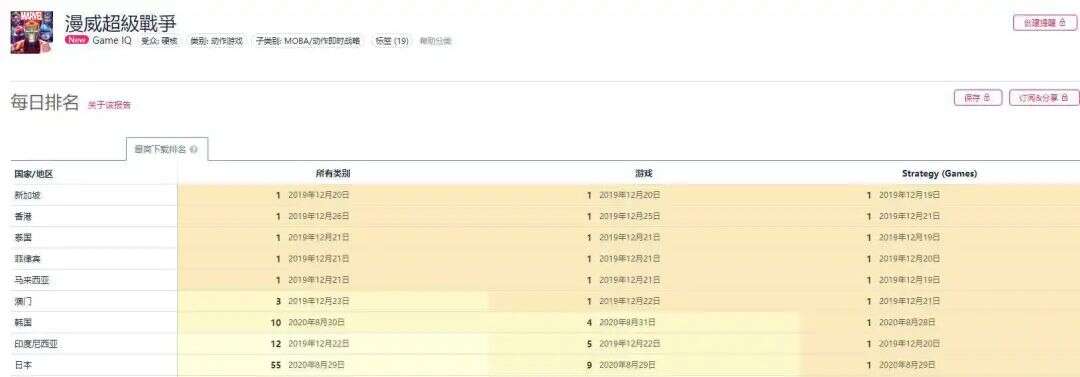This screenshot has height=377, width=1080.
Task: Click the 创建提醒 button
Action: click(1044, 23)
